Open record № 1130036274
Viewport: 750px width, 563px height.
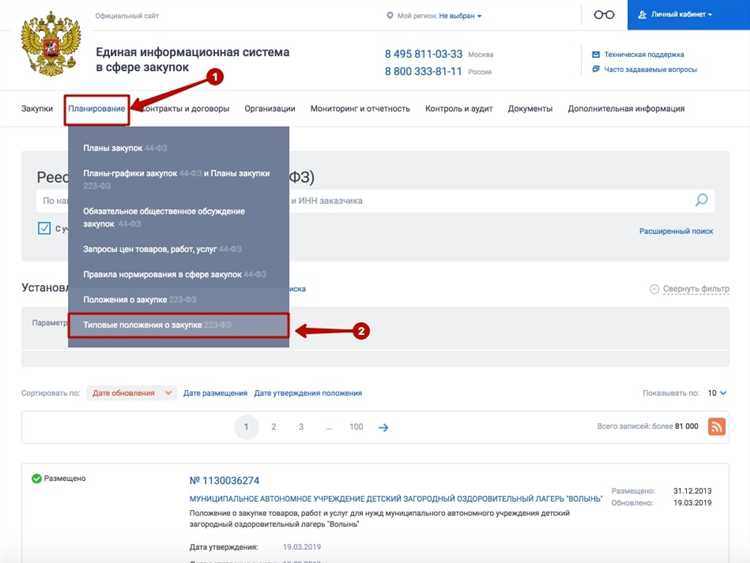[224, 480]
